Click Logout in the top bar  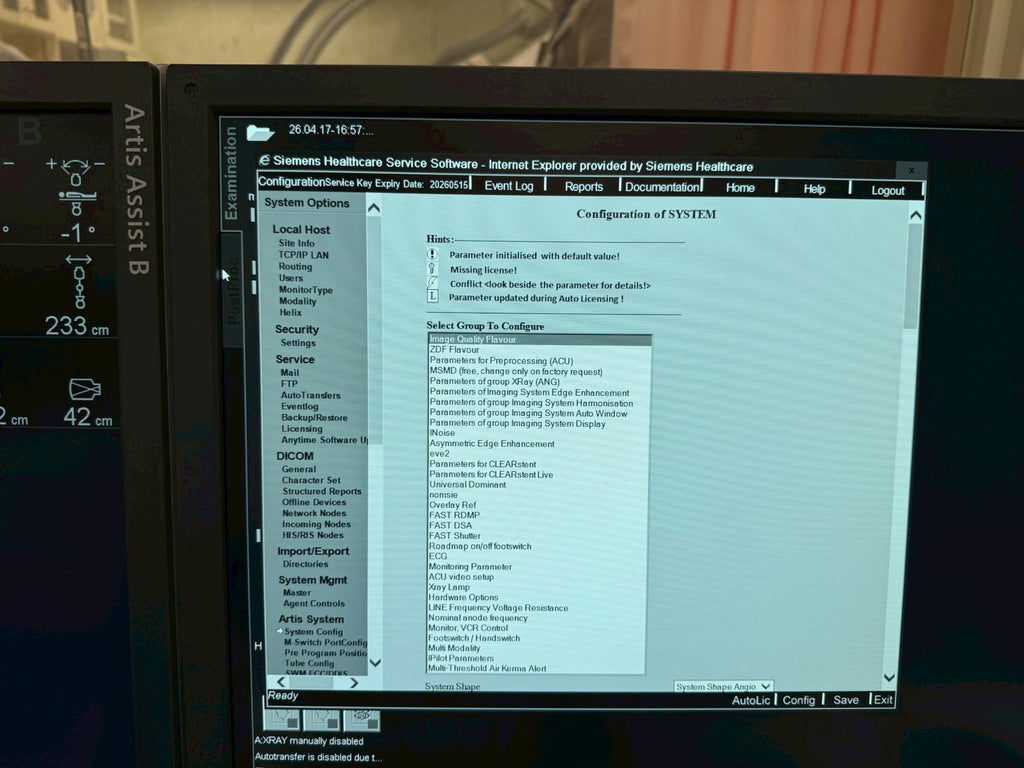point(888,190)
